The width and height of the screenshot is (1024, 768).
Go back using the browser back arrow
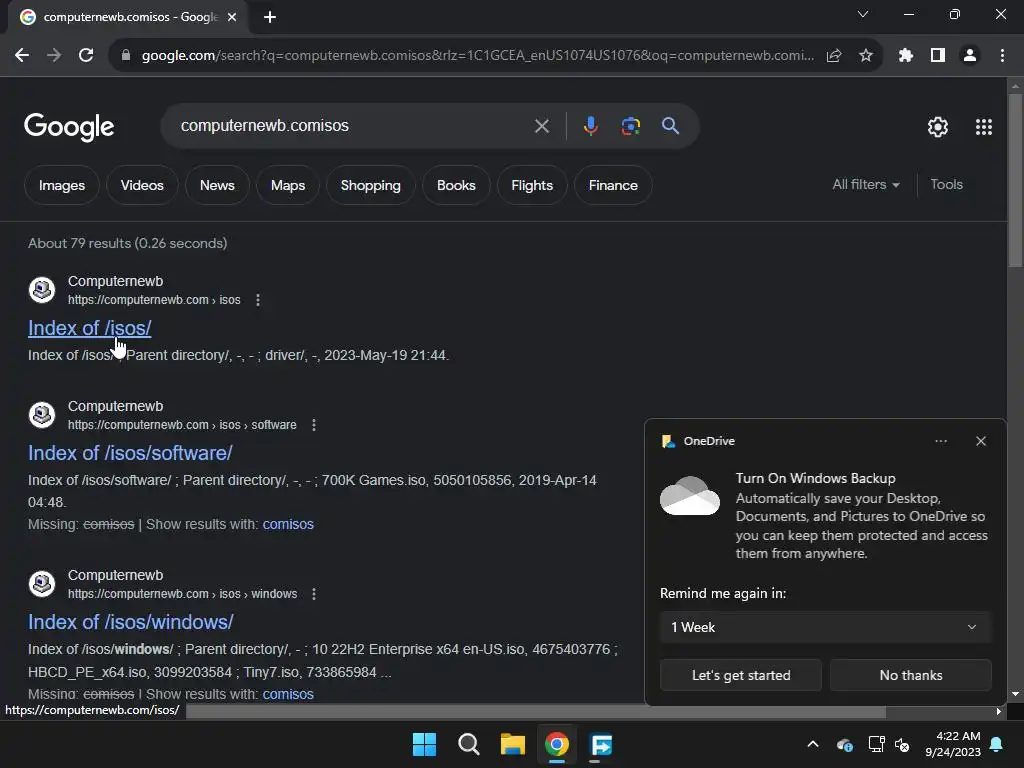pos(22,56)
